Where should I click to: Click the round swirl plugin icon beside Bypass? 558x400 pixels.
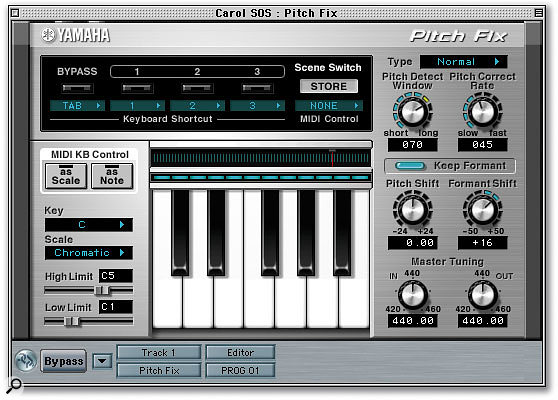pos(26,360)
